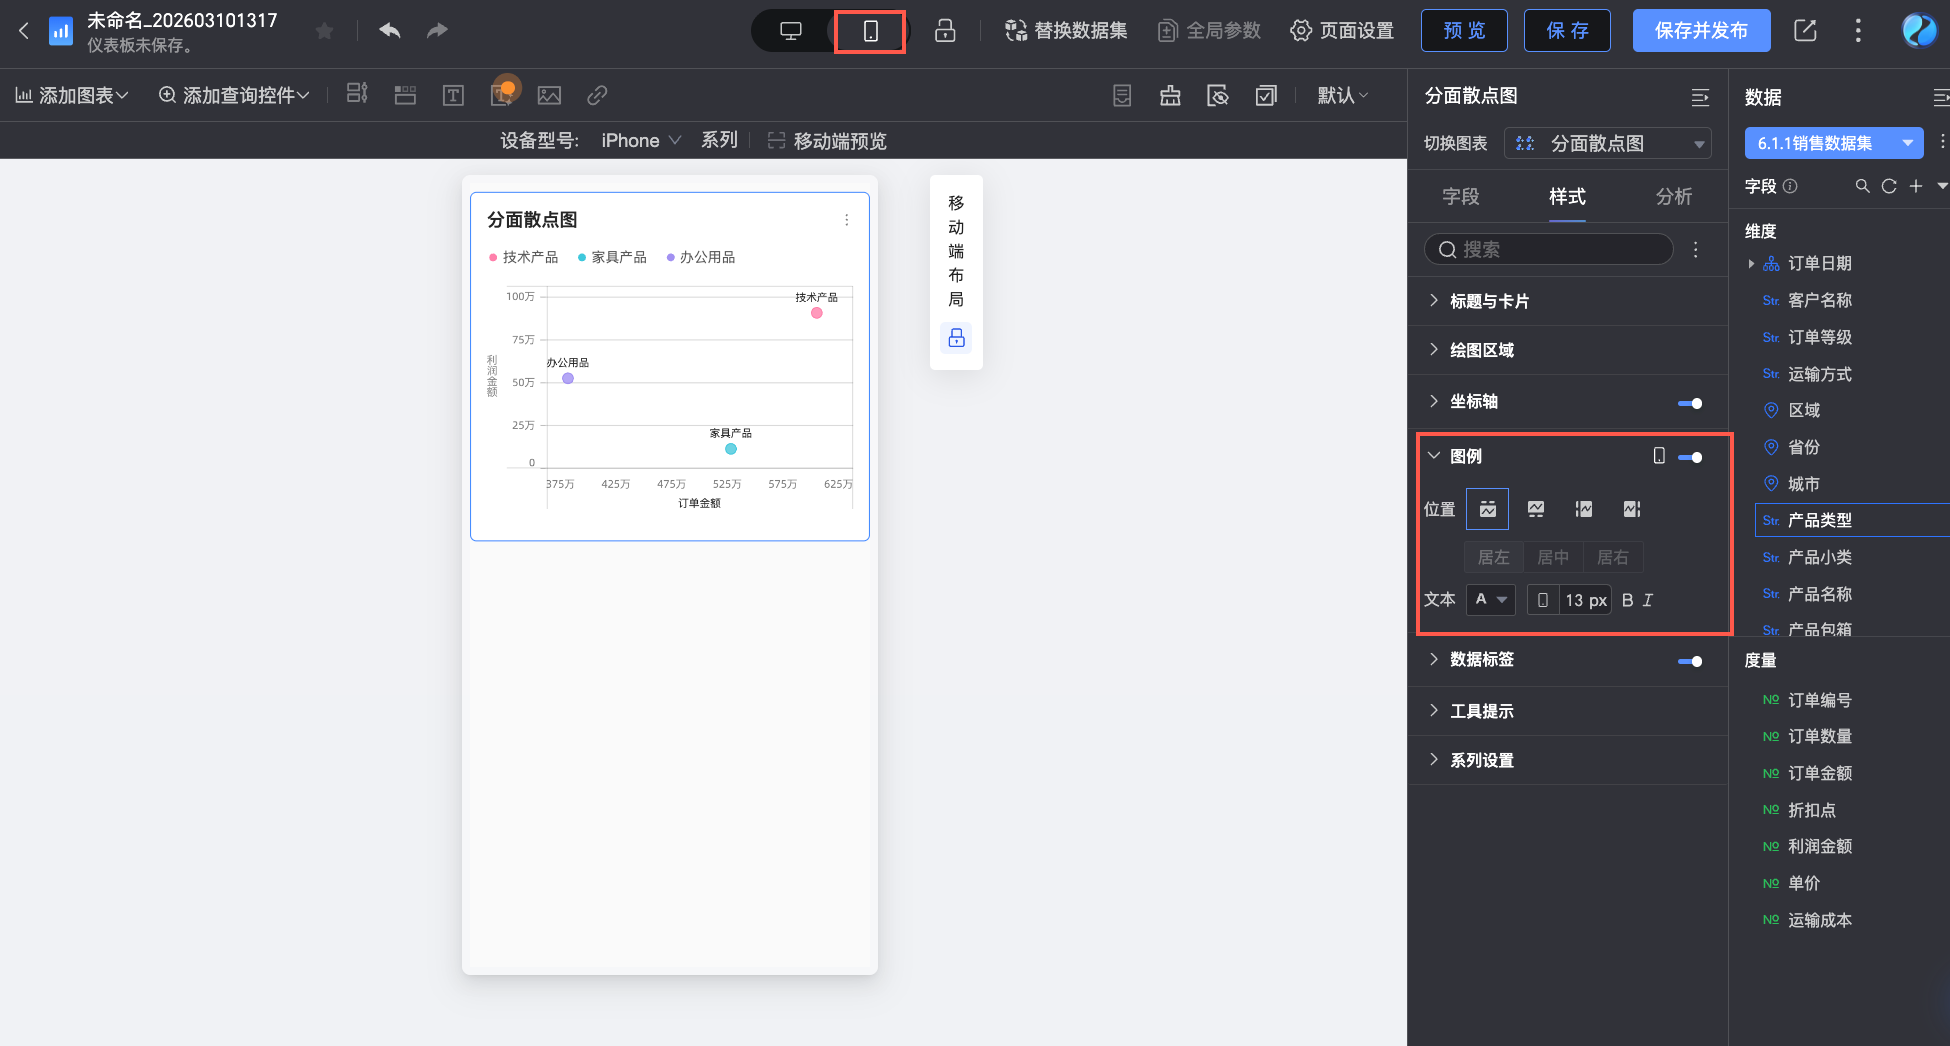
Task: Click Mobile Preview (移动端预览)
Action: 827,141
